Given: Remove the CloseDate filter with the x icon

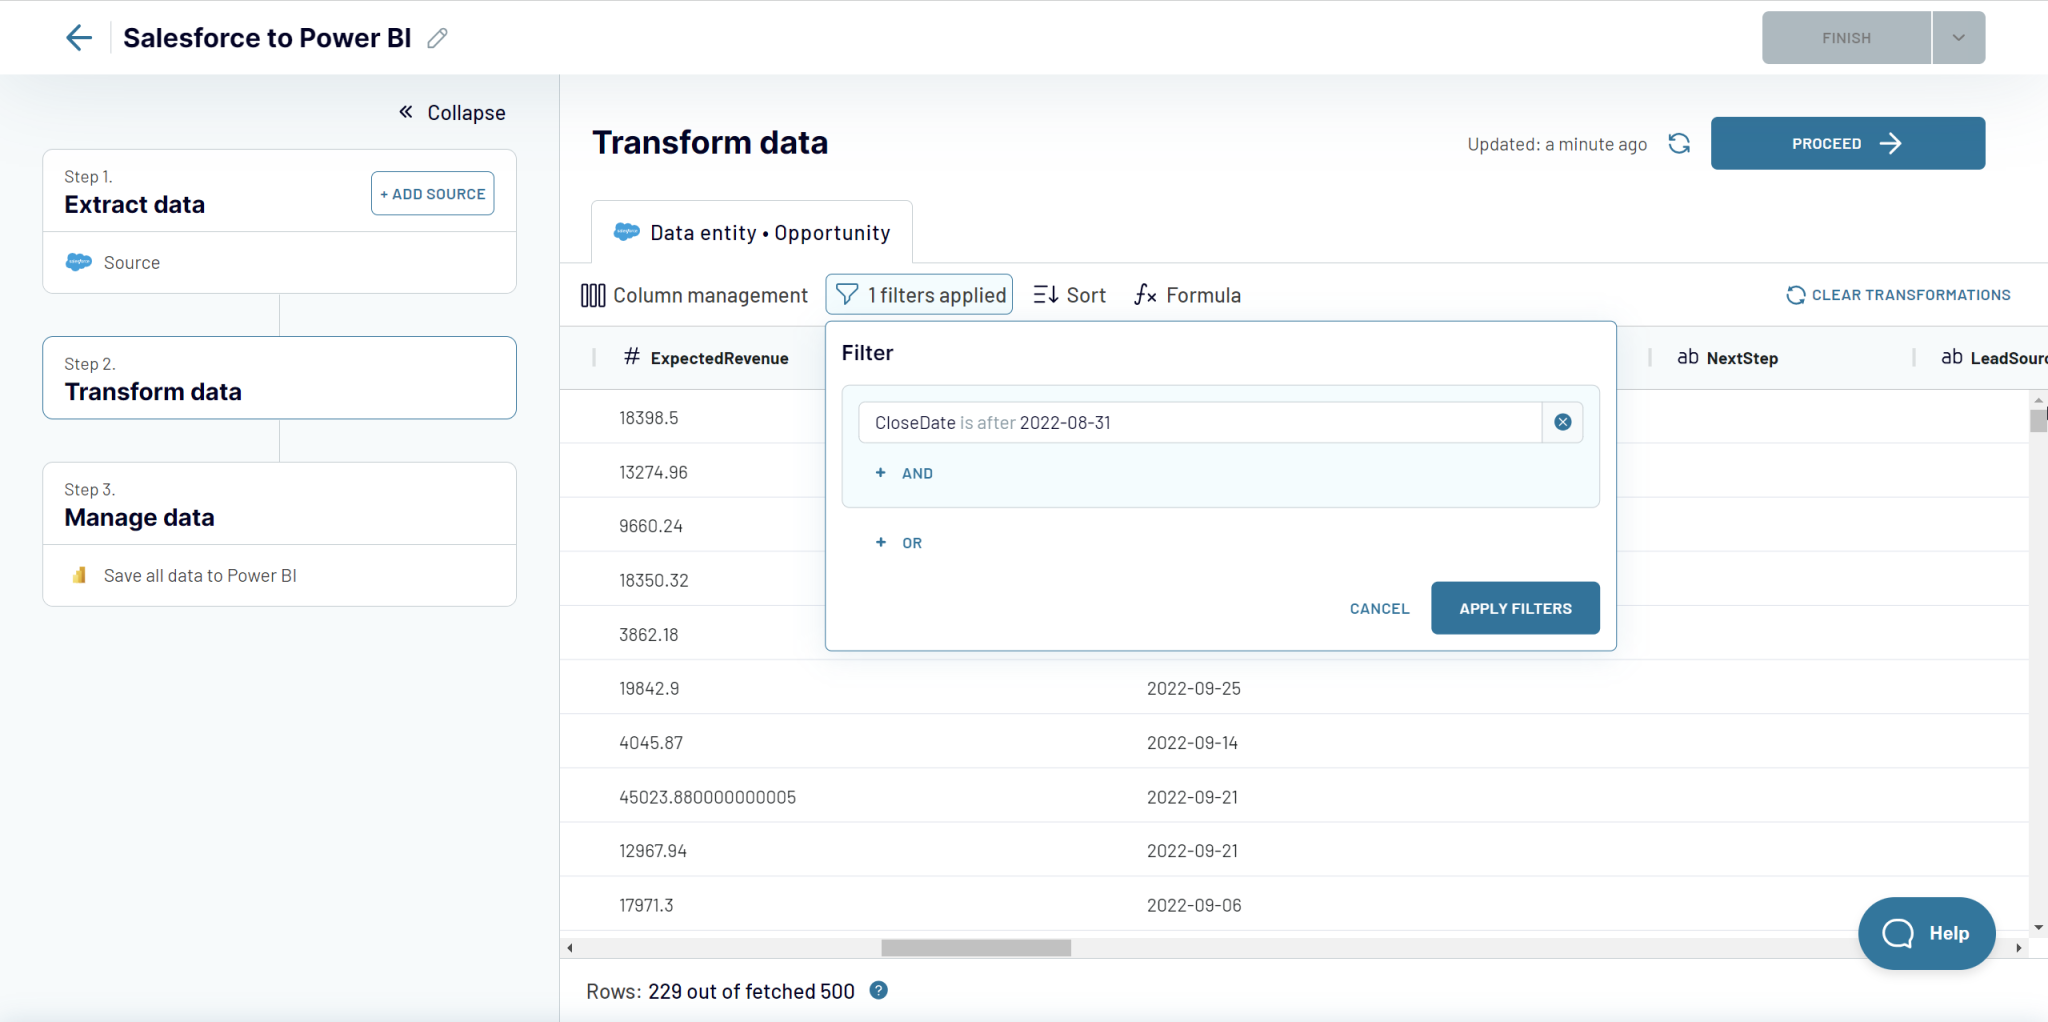Looking at the screenshot, I should click(x=1561, y=421).
